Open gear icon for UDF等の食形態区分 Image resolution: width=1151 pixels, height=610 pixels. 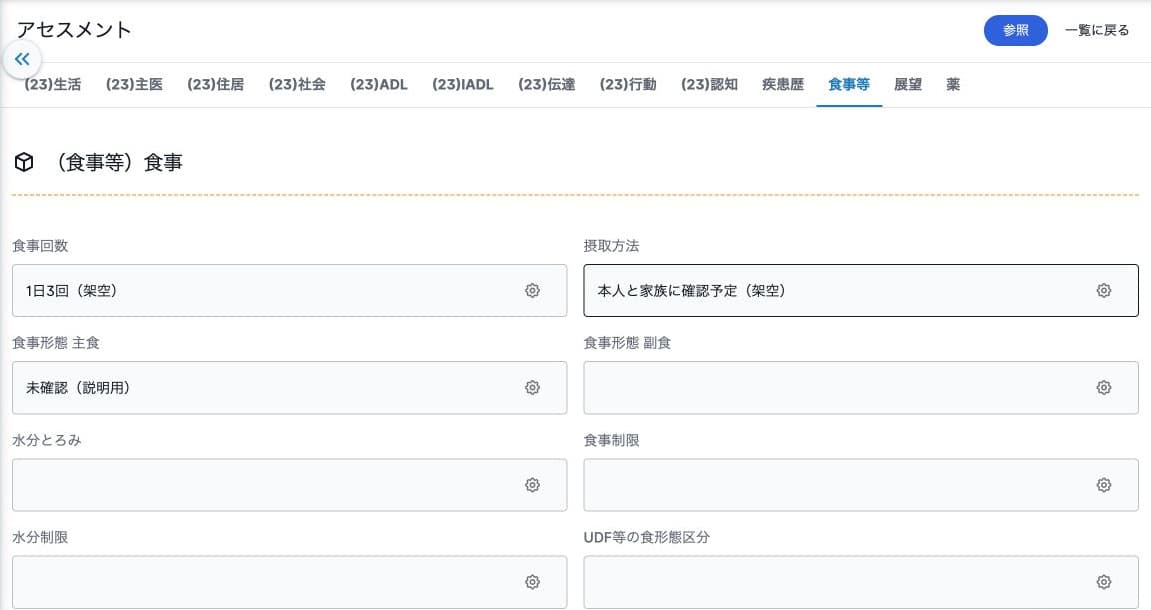click(1103, 582)
